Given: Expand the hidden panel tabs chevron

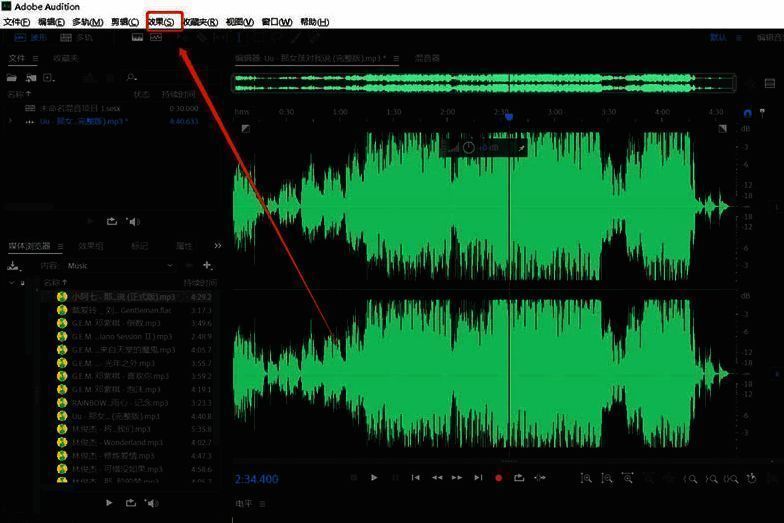Looking at the screenshot, I should (x=218, y=246).
